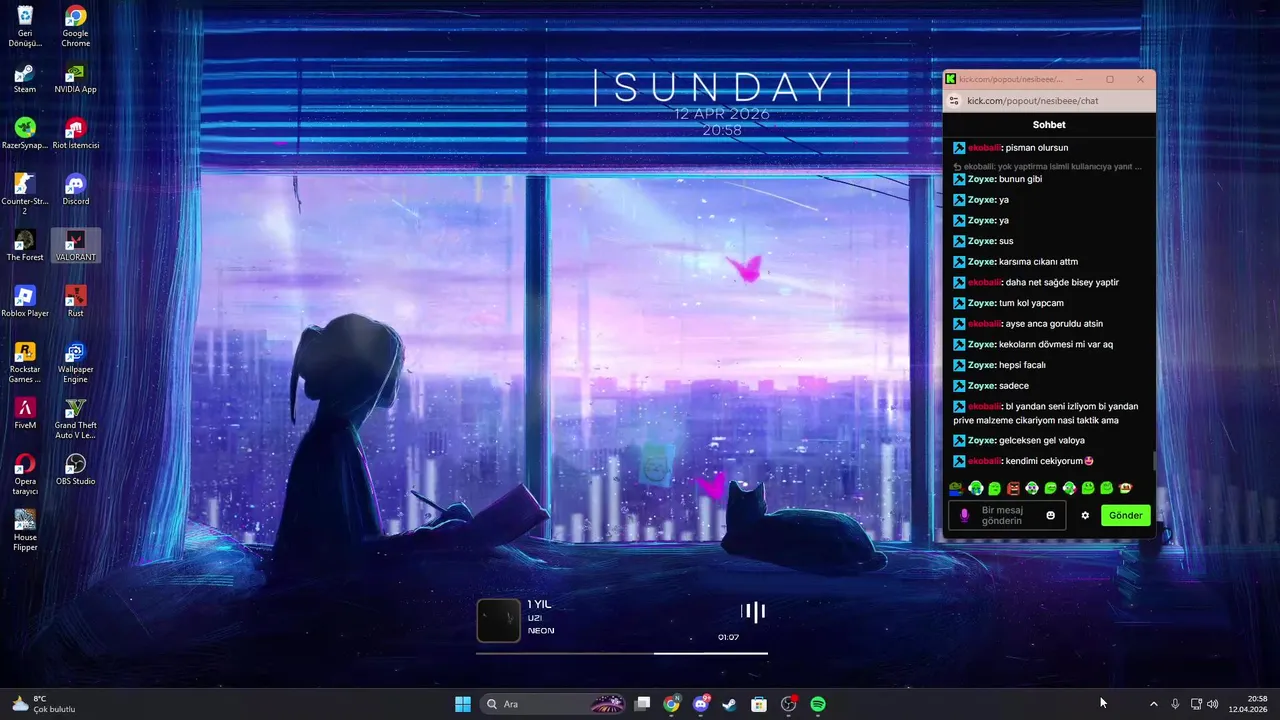Viewport: 1280px width, 720px height.
Task: Select the Counter-Strike 2 desktop icon
Action: pyautogui.click(x=25, y=194)
